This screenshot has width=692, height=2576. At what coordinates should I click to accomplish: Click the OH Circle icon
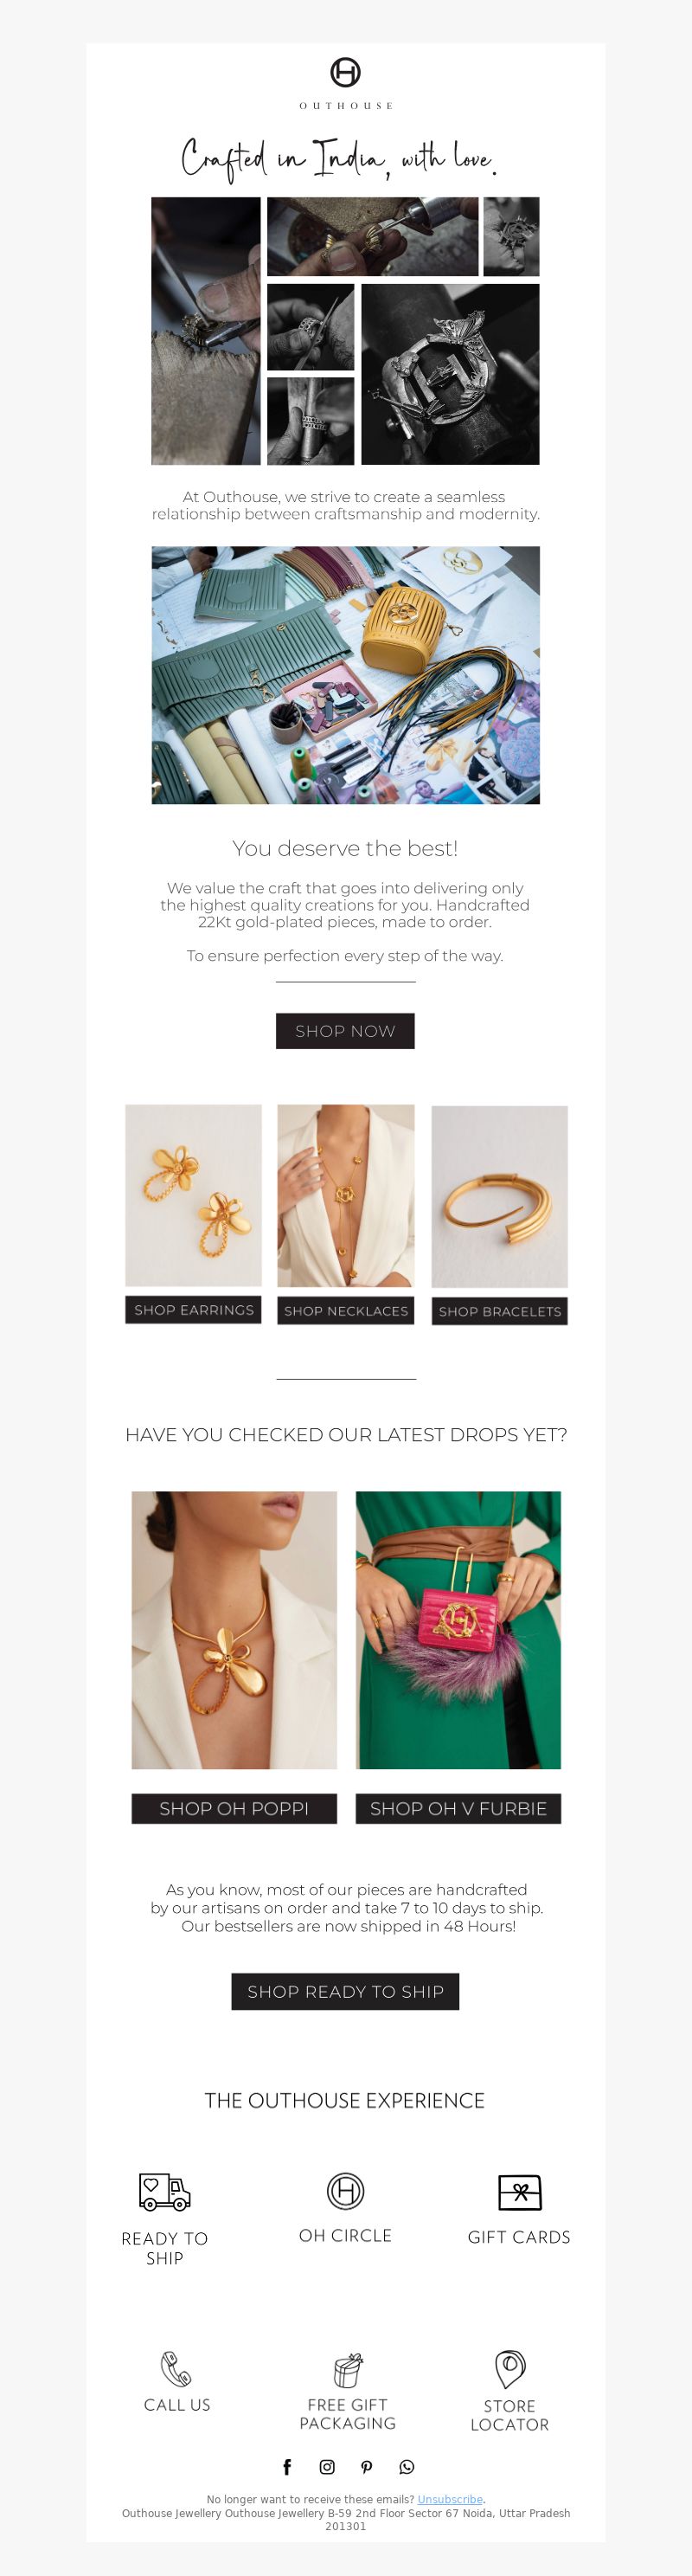[x=345, y=2191]
